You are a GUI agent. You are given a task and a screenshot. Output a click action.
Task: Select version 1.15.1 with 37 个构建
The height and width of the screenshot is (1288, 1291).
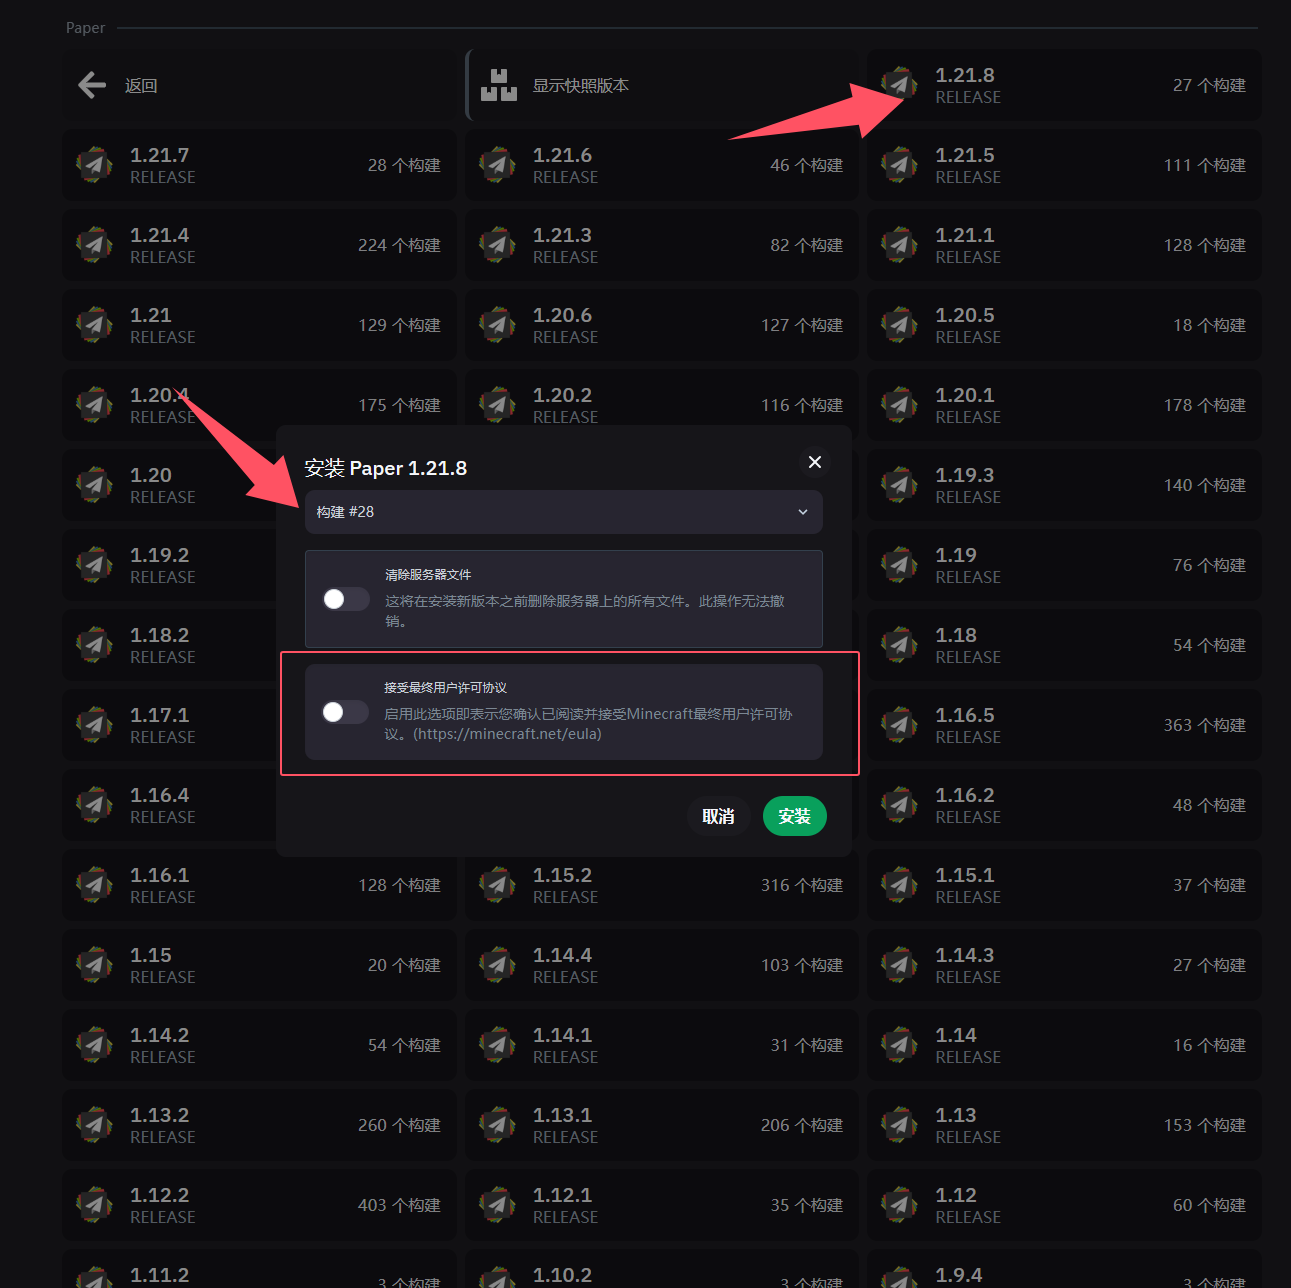(1064, 885)
